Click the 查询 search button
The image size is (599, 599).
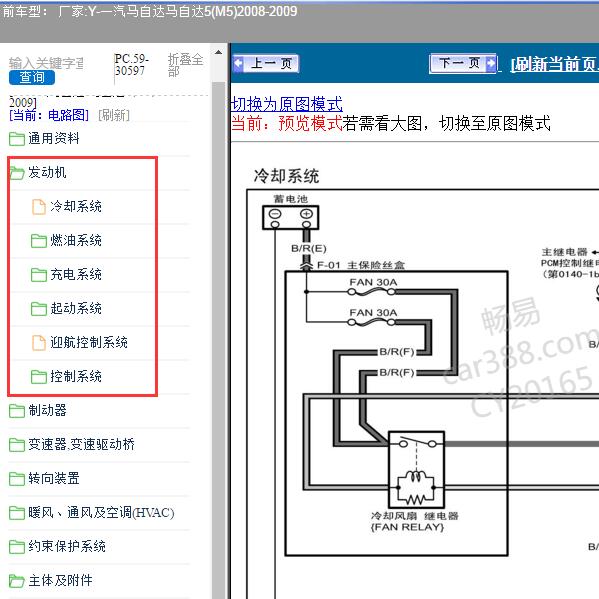pos(32,78)
